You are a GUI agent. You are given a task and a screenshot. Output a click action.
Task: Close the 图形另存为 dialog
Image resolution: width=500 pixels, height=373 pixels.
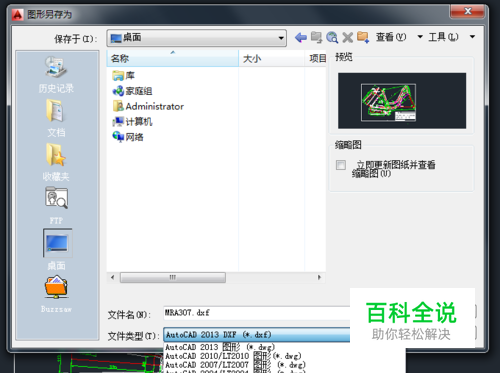468,11
